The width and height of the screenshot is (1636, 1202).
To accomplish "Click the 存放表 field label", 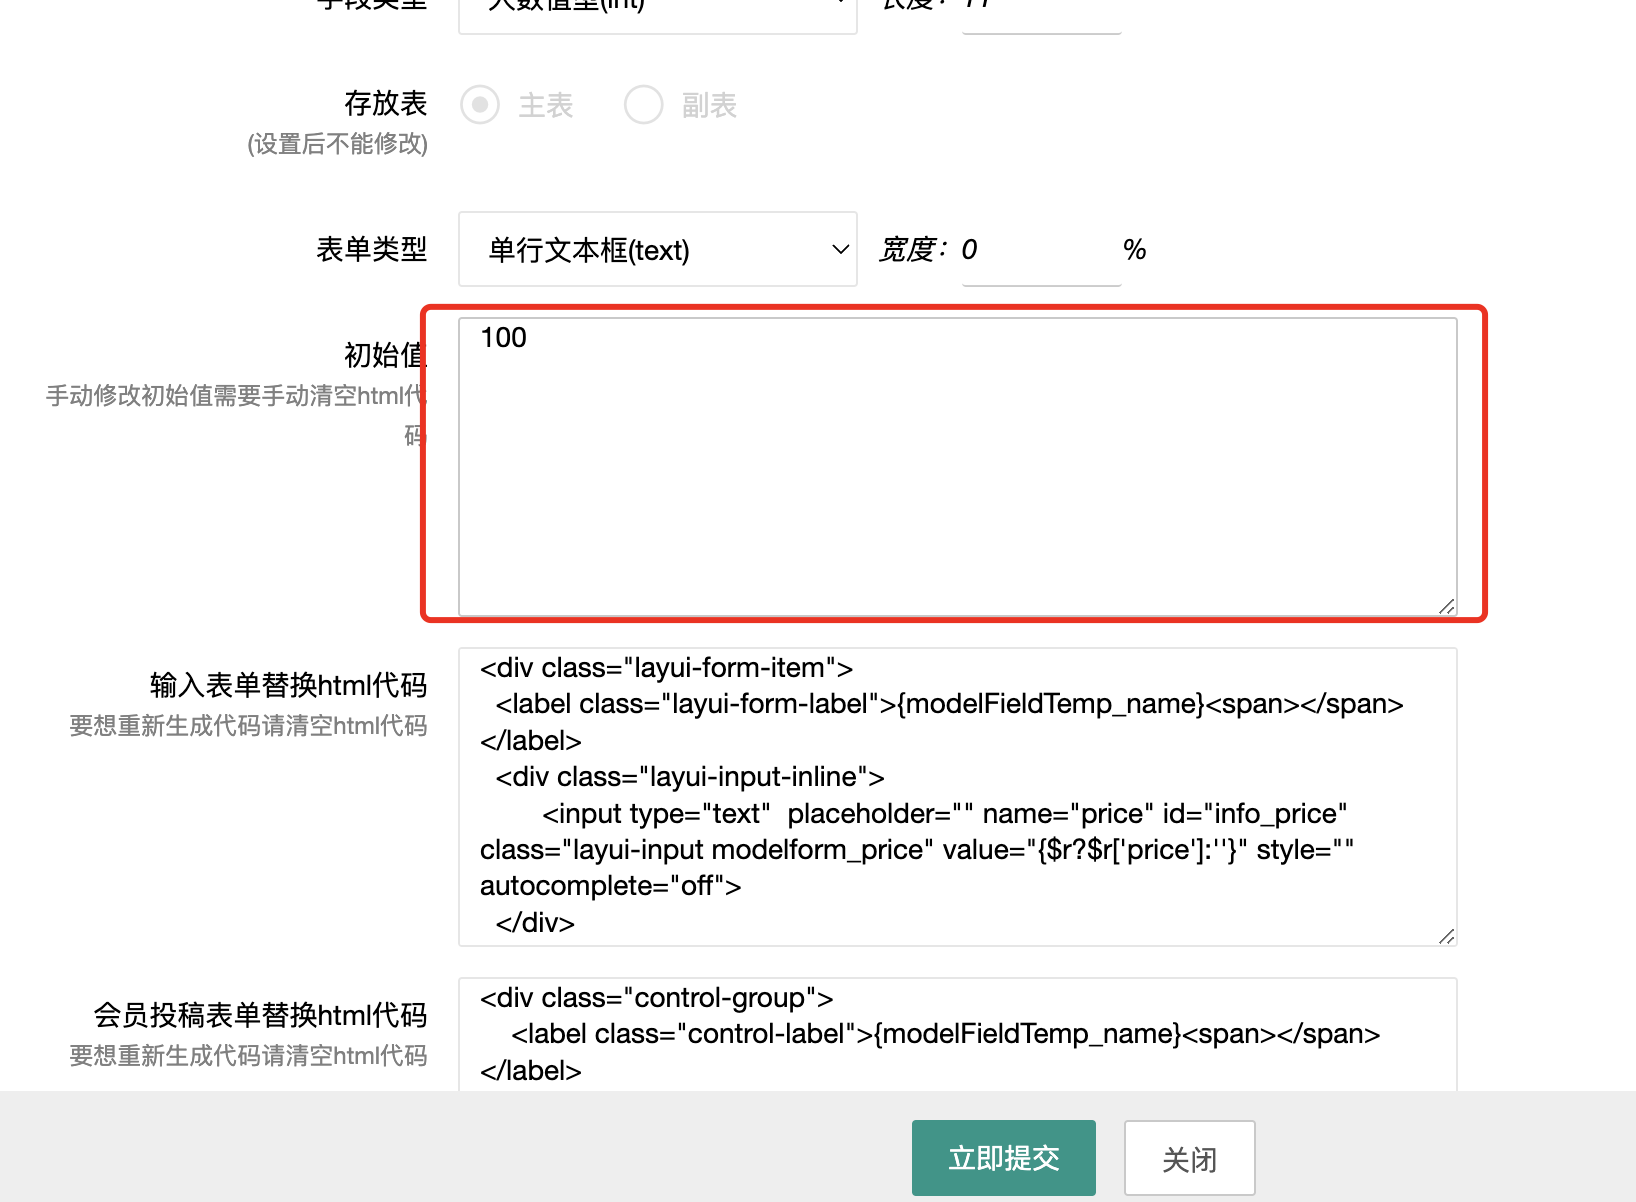I will click(x=385, y=103).
